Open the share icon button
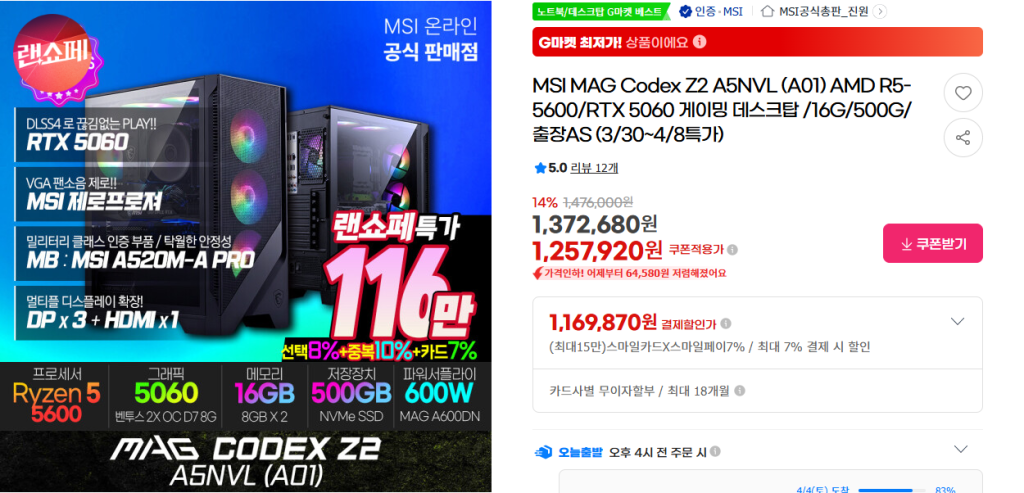The height and width of the screenshot is (493, 1024). [x=963, y=138]
